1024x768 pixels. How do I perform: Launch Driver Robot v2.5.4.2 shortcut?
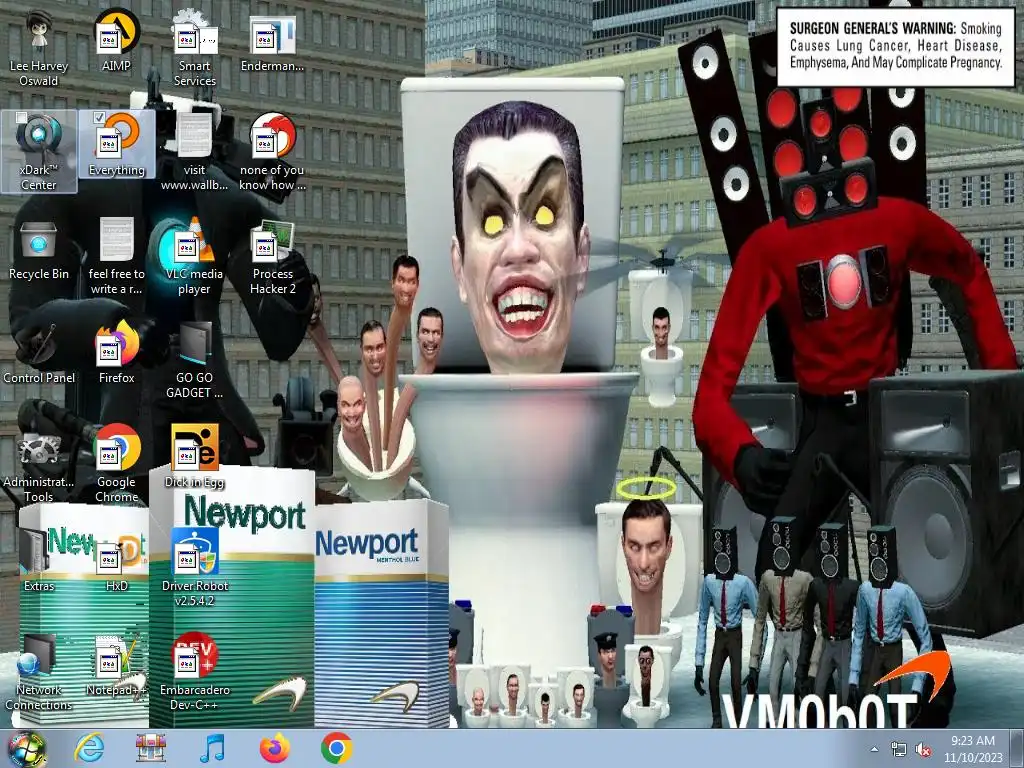coord(195,568)
